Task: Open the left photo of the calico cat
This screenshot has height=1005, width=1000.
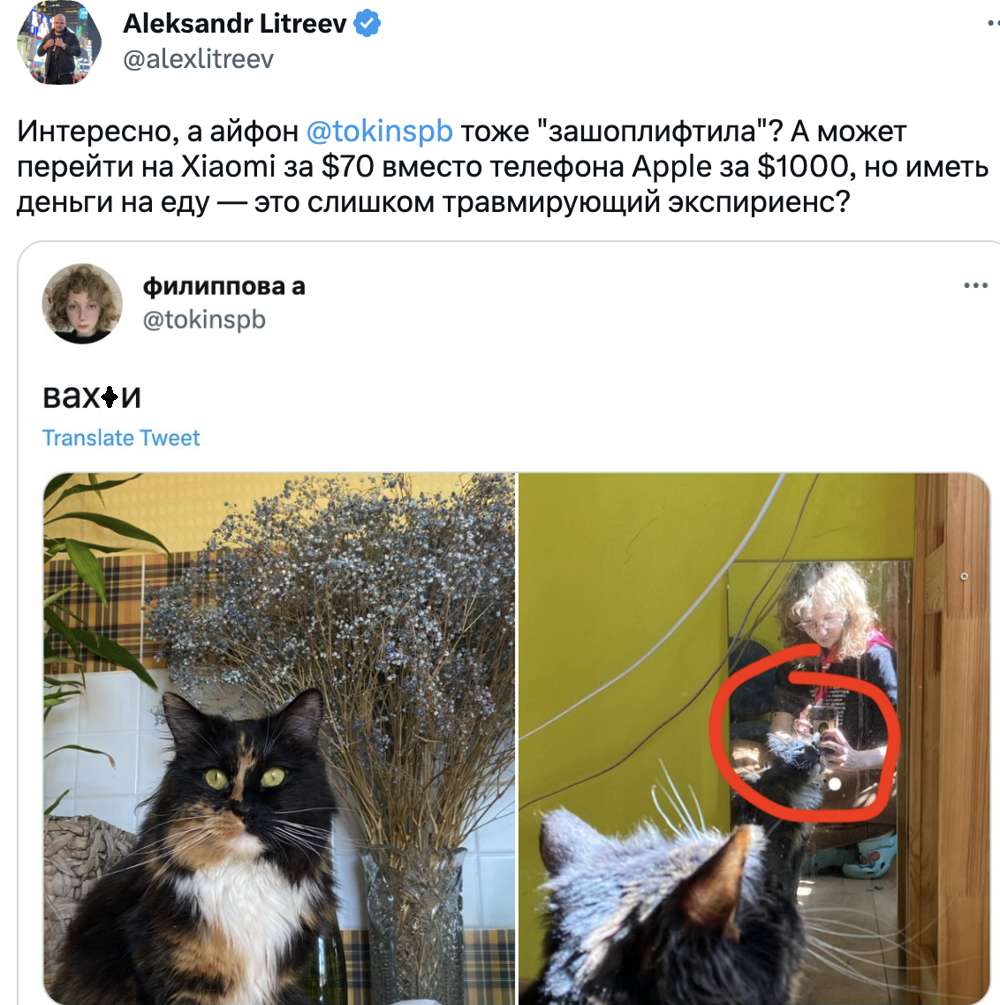Action: coord(279,738)
